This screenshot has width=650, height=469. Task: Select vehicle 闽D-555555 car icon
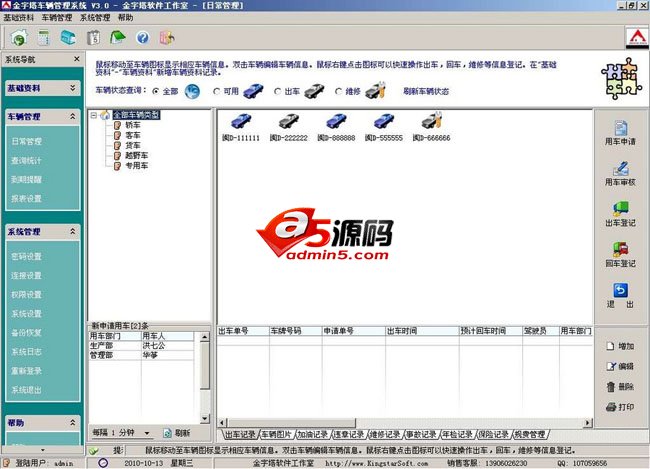tap(384, 121)
